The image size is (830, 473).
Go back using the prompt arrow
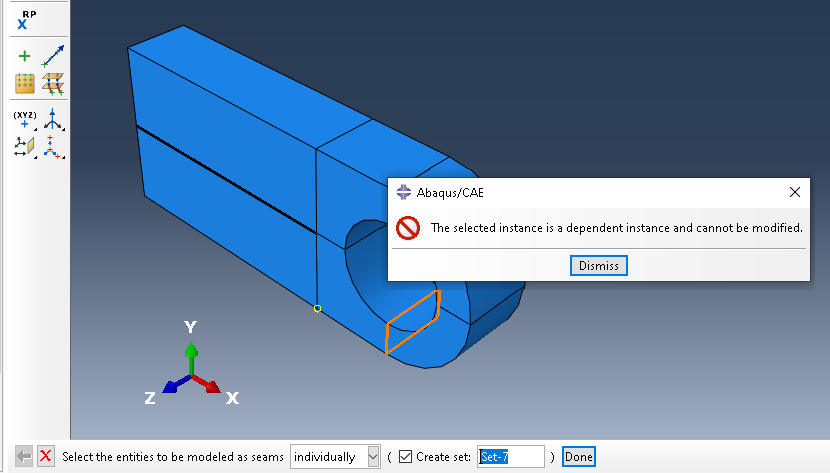[25, 457]
